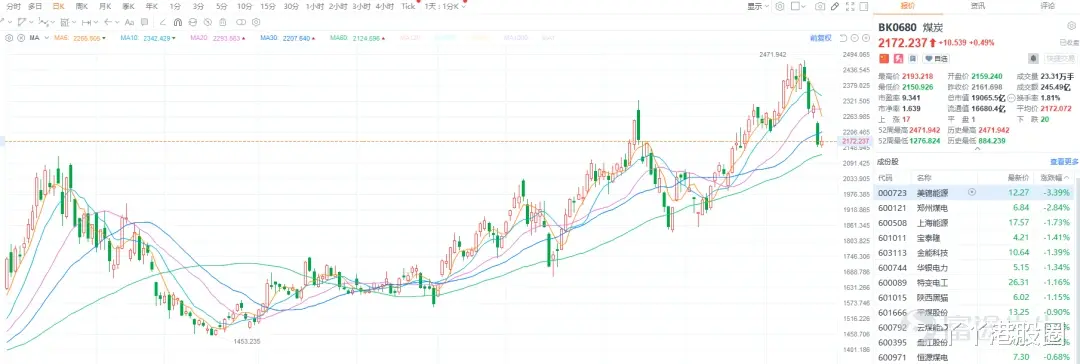Collapse the quote details chevron
Screen dimensions: 1080x364
977,149
